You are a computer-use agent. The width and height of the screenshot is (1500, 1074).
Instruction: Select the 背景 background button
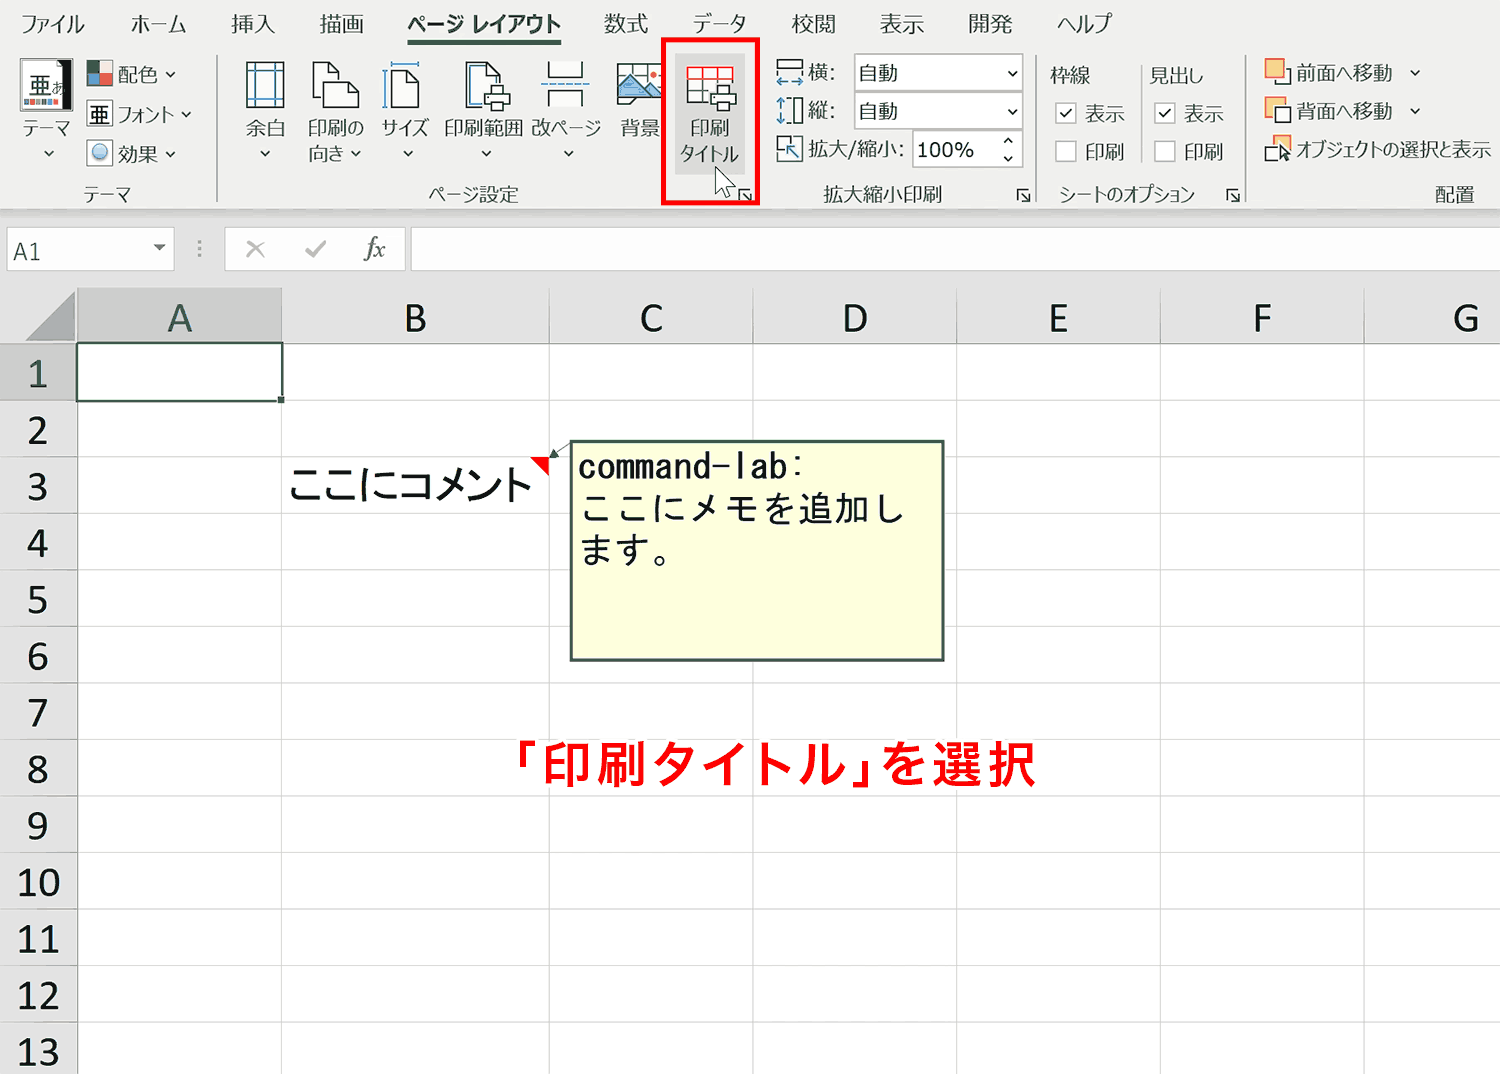point(639,100)
